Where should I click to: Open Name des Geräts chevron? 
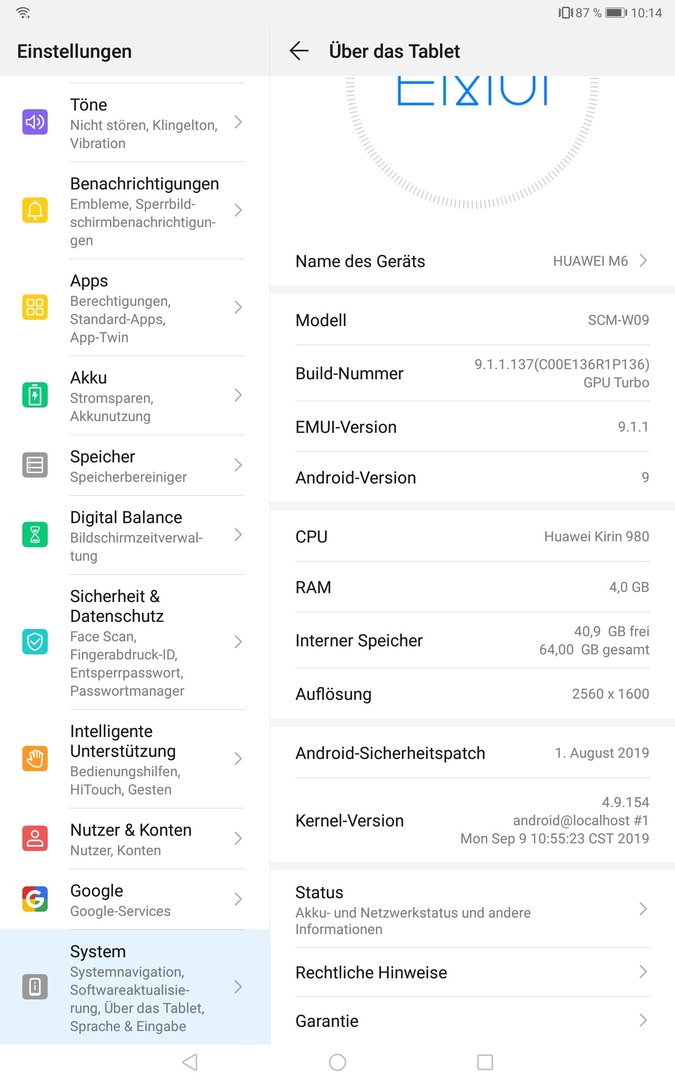(x=643, y=260)
